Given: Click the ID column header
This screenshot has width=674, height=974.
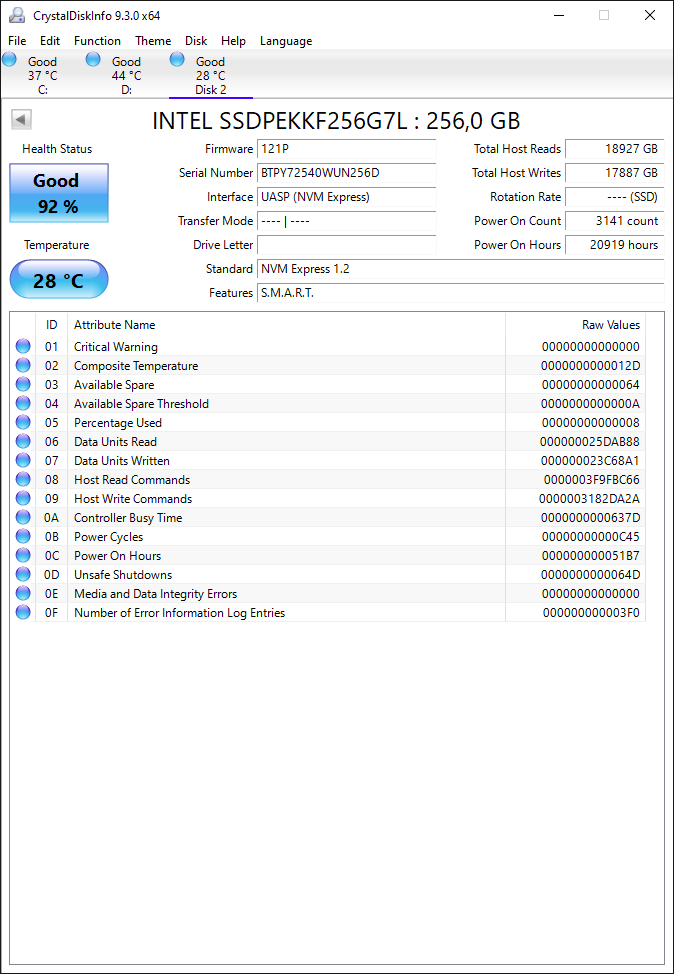Looking at the screenshot, I should pos(52,325).
